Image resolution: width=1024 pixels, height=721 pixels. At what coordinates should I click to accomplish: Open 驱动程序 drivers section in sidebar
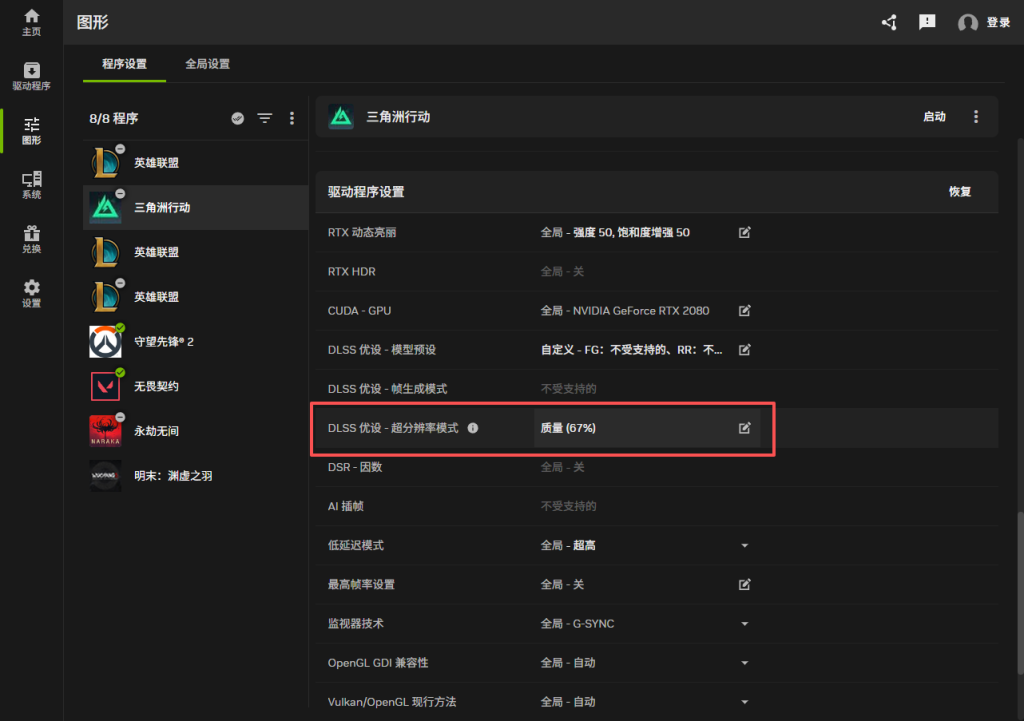[32, 76]
